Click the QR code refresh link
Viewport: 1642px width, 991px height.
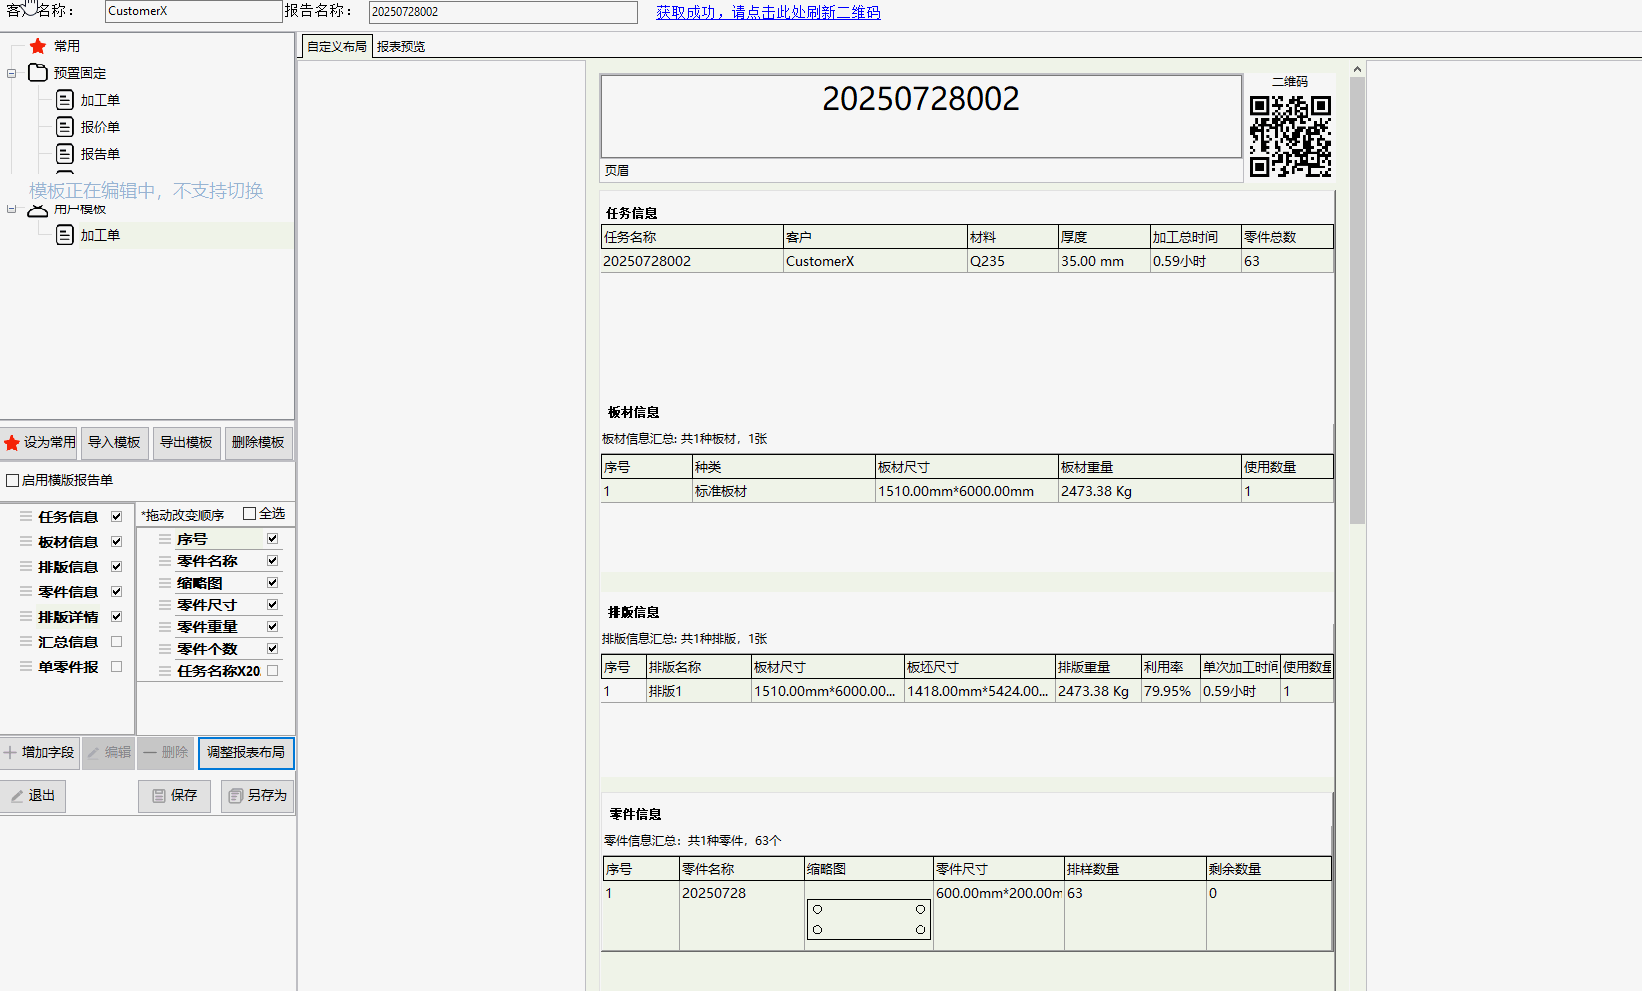pos(768,13)
